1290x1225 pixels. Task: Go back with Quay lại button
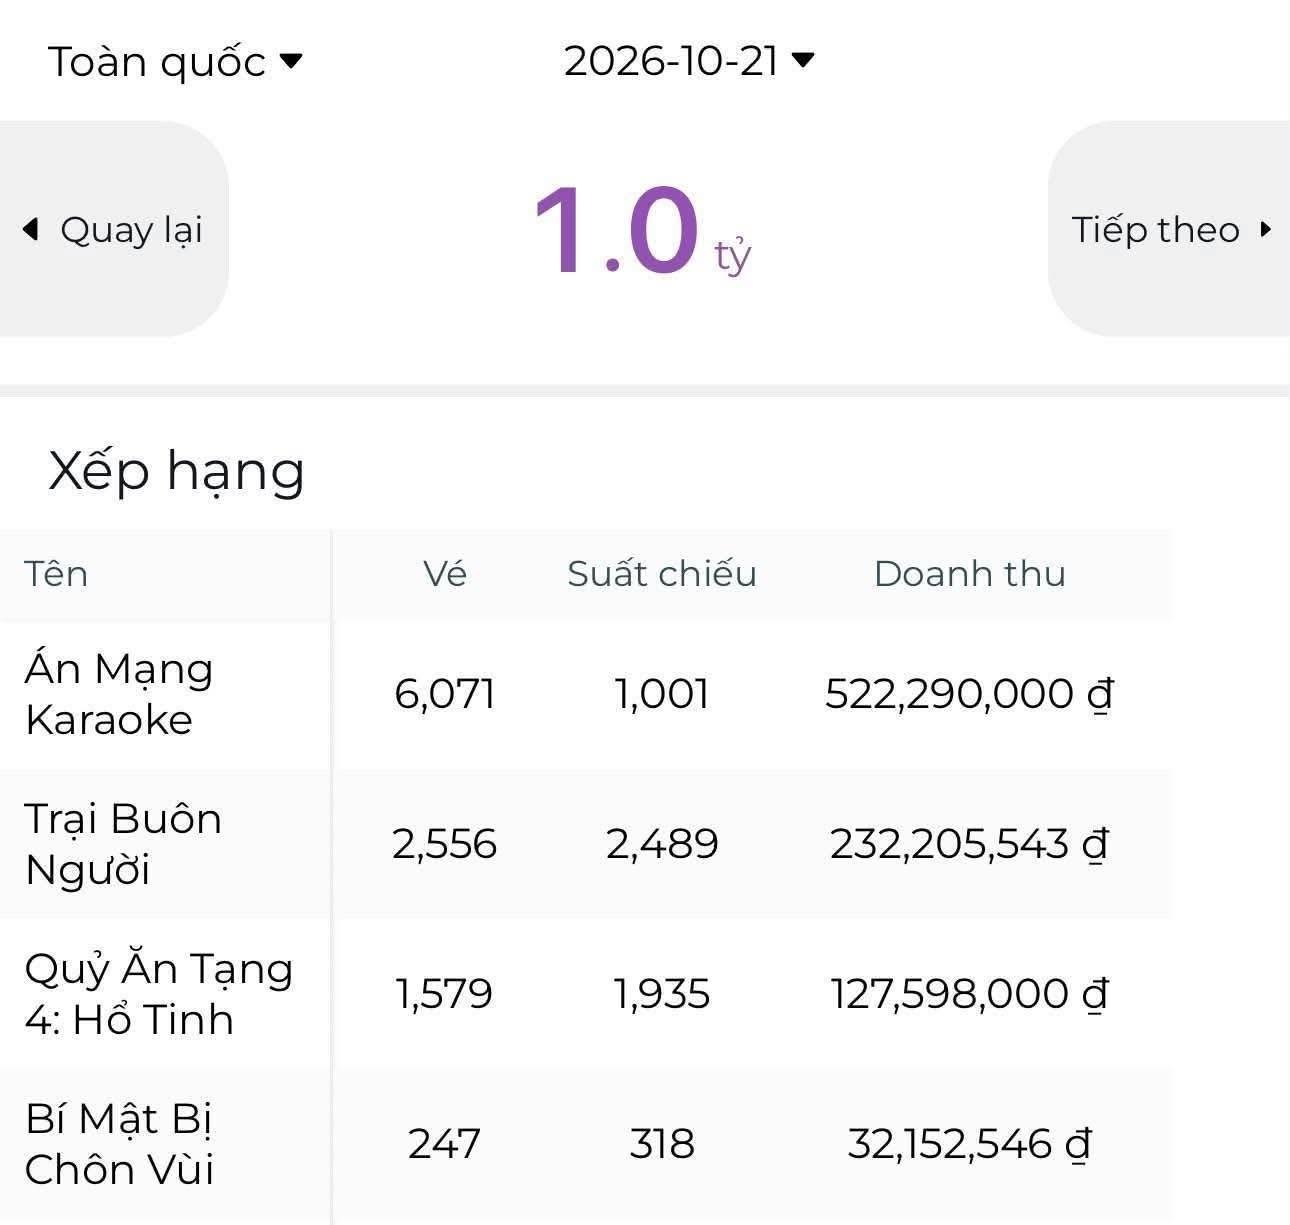pyautogui.click(x=113, y=229)
